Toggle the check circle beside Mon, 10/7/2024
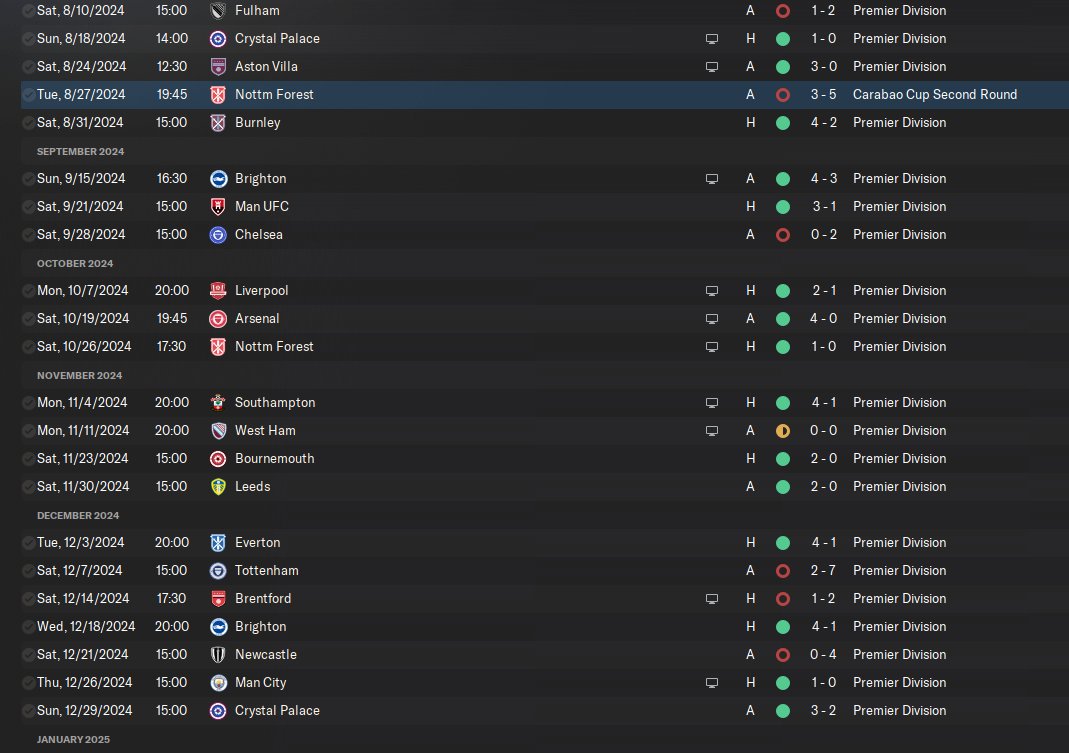Screen dimensions: 1069x753 [x=28, y=291]
